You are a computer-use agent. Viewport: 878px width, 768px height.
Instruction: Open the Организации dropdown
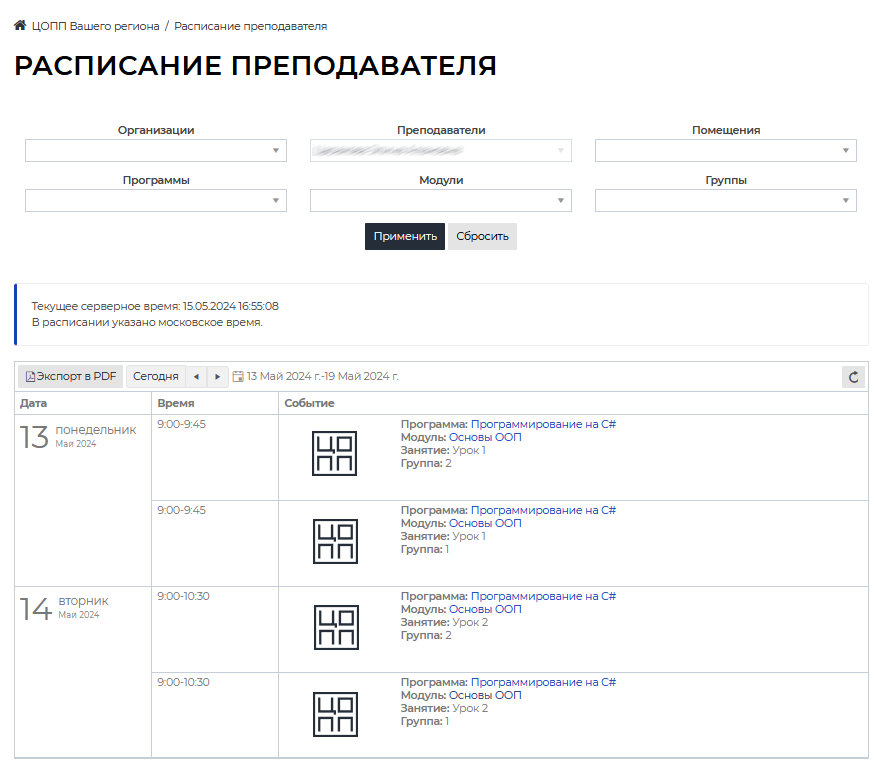[x=155, y=151]
